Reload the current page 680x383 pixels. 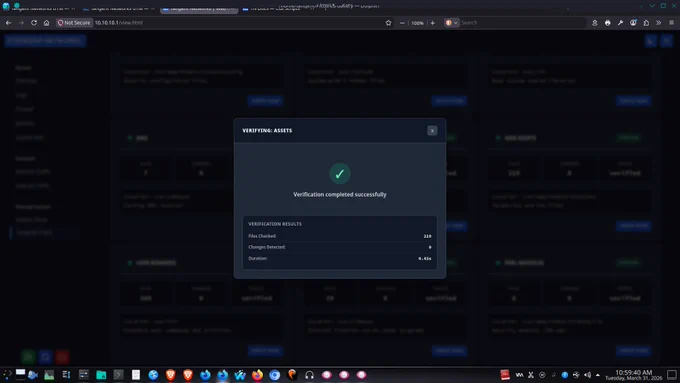[x=34, y=23]
